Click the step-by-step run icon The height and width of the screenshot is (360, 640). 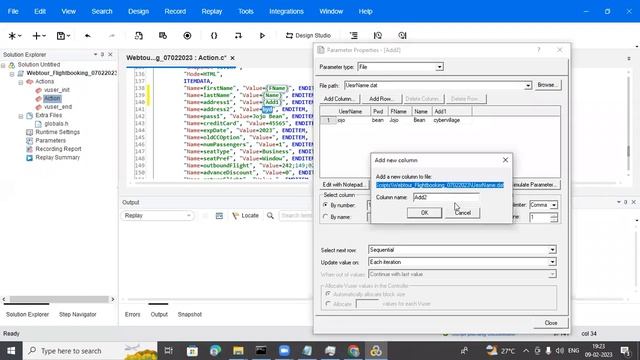[238, 36]
